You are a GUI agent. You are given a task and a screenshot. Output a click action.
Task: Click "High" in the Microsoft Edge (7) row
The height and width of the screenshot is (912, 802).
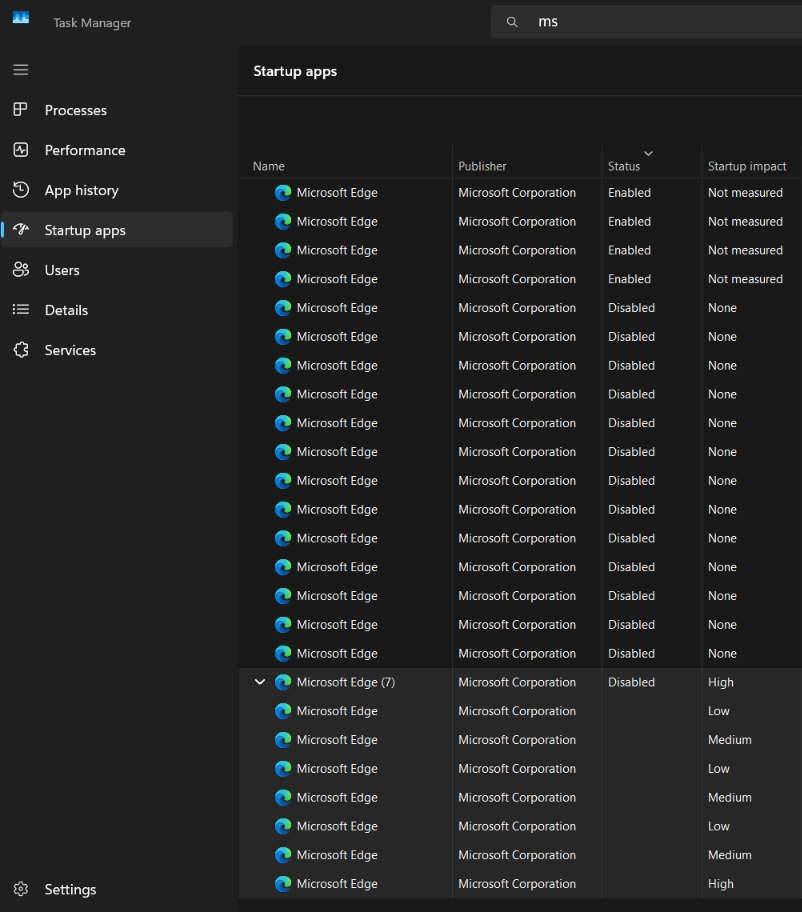pos(721,682)
